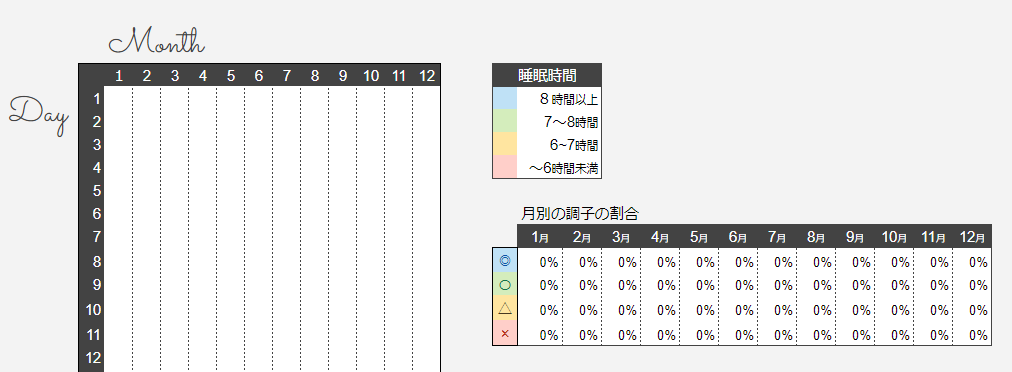This screenshot has height=372, width=1012.
Task: Click the double circle ◎ condition symbol
Action: (x=505, y=261)
